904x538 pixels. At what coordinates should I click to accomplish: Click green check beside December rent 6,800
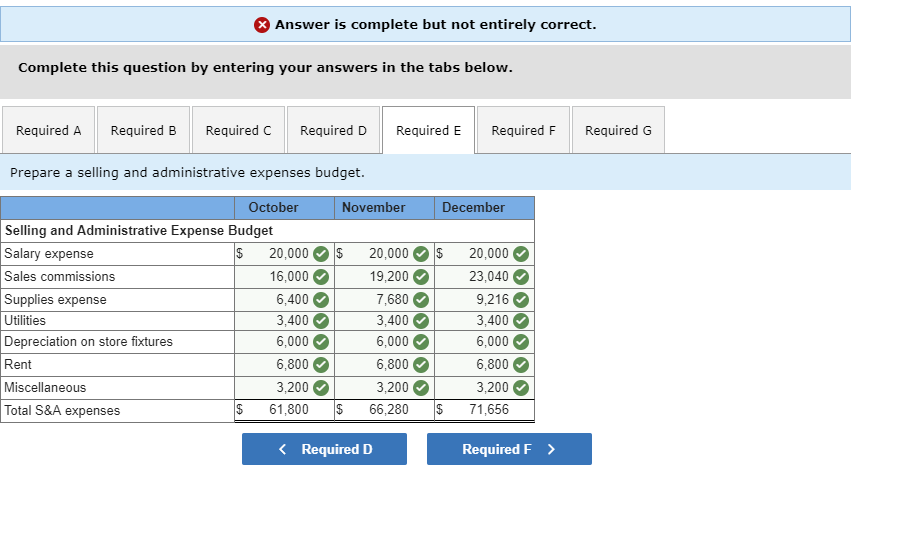521,365
